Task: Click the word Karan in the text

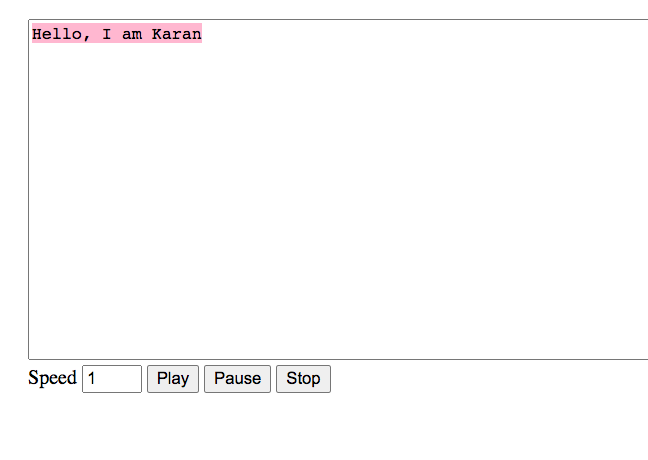Action: [x=176, y=34]
